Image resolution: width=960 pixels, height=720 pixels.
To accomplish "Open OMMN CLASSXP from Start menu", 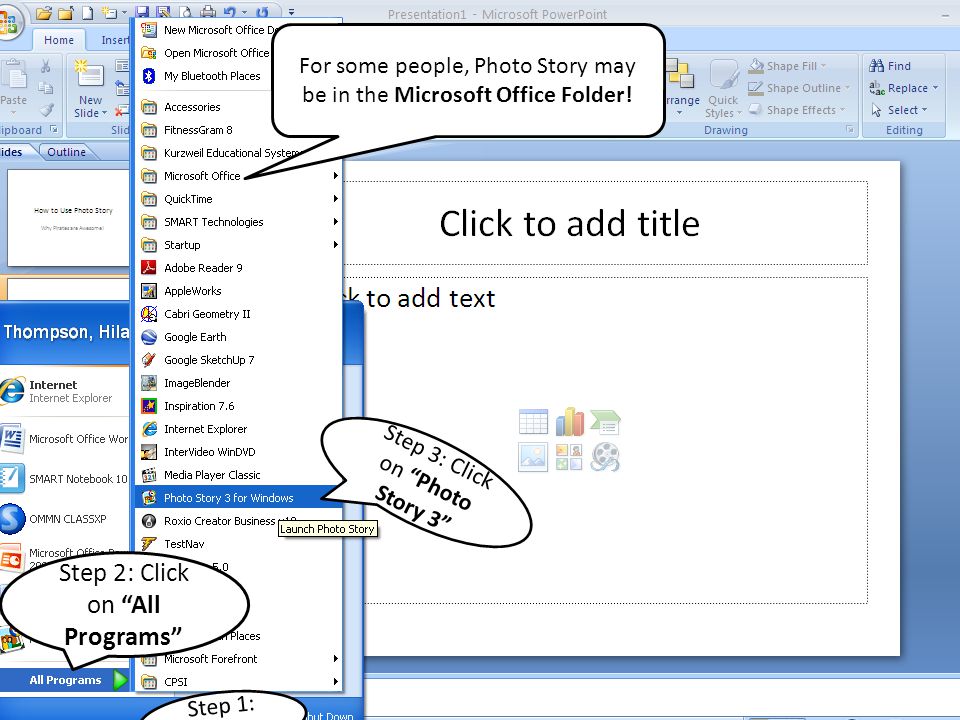I will point(64,519).
